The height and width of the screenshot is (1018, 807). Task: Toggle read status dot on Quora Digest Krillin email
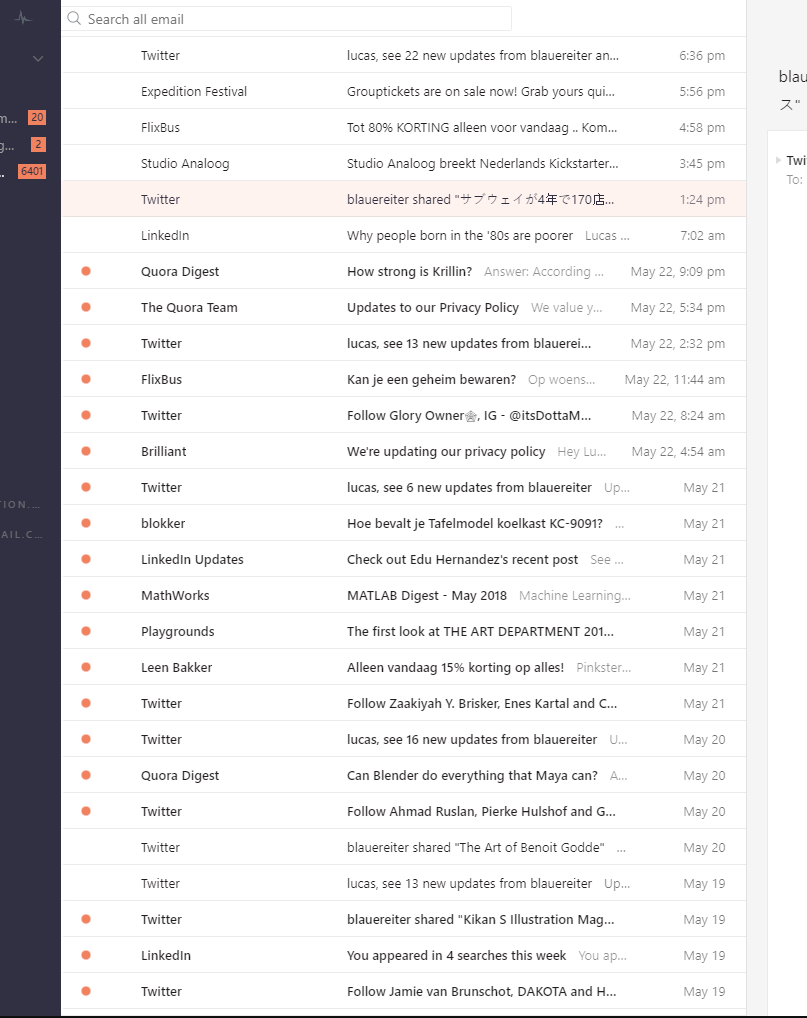point(84,271)
